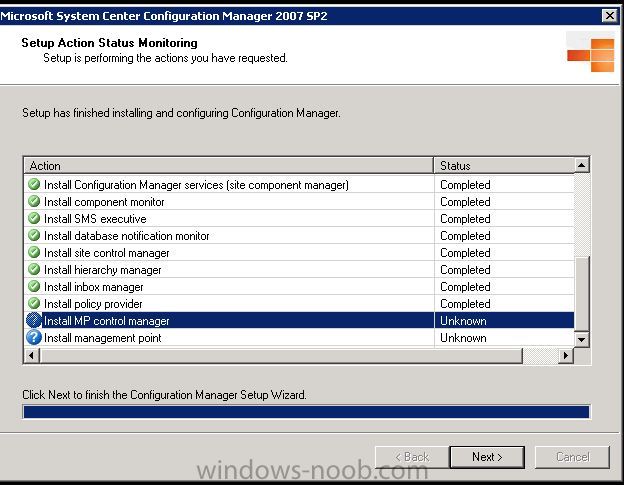The height and width of the screenshot is (485, 624).
Task: Click blue question icon beside Install management point
Action: point(34,337)
